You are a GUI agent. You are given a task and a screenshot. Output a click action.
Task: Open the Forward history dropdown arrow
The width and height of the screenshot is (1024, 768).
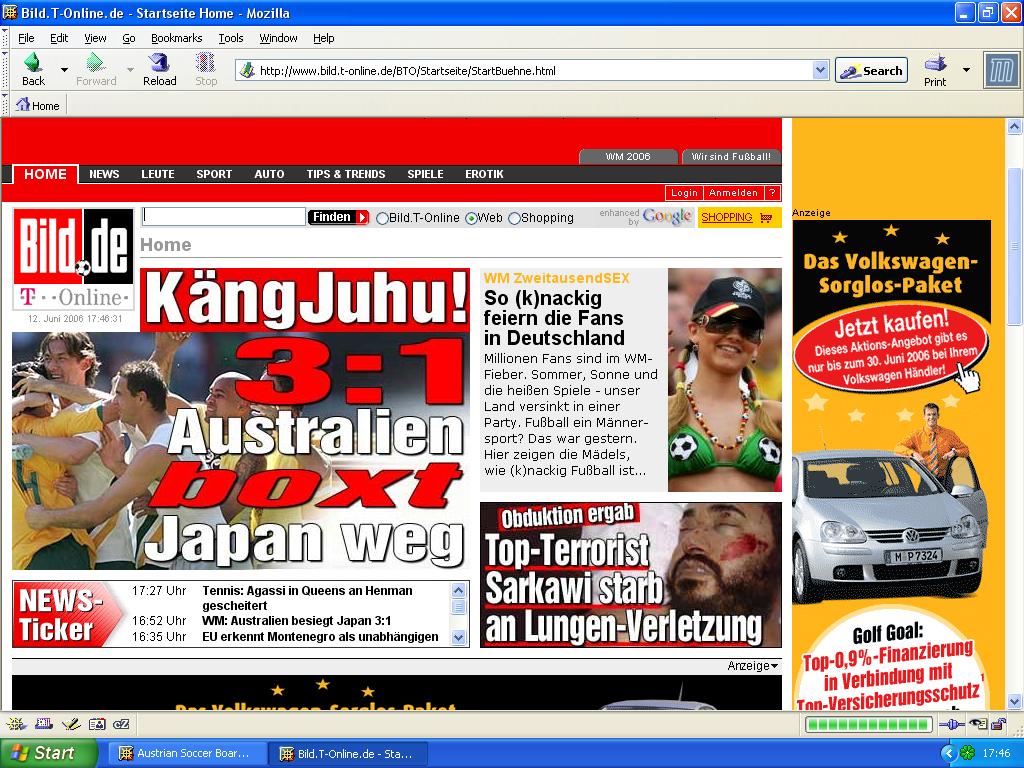coord(130,69)
